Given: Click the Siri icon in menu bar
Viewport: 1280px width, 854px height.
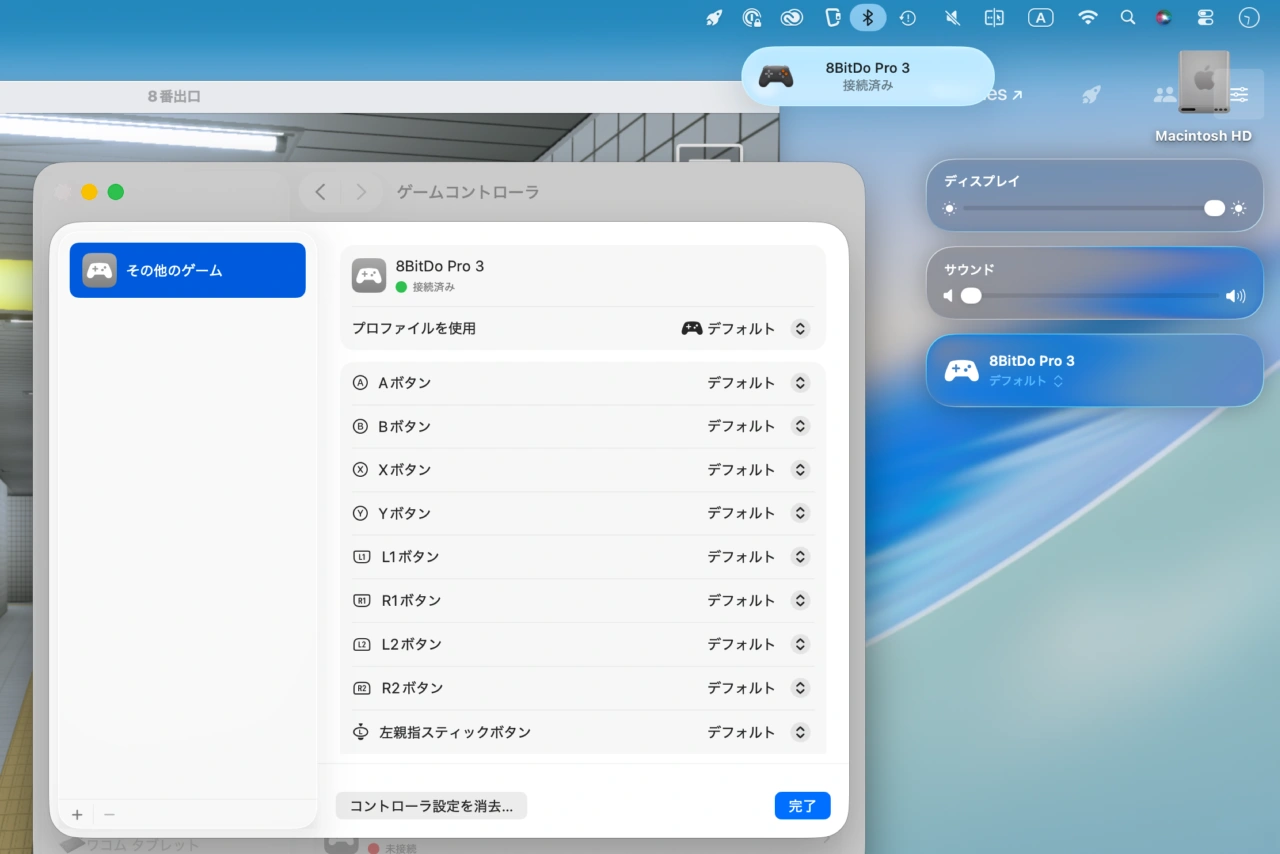Looking at the screenshot, I should click(1163, 17).
